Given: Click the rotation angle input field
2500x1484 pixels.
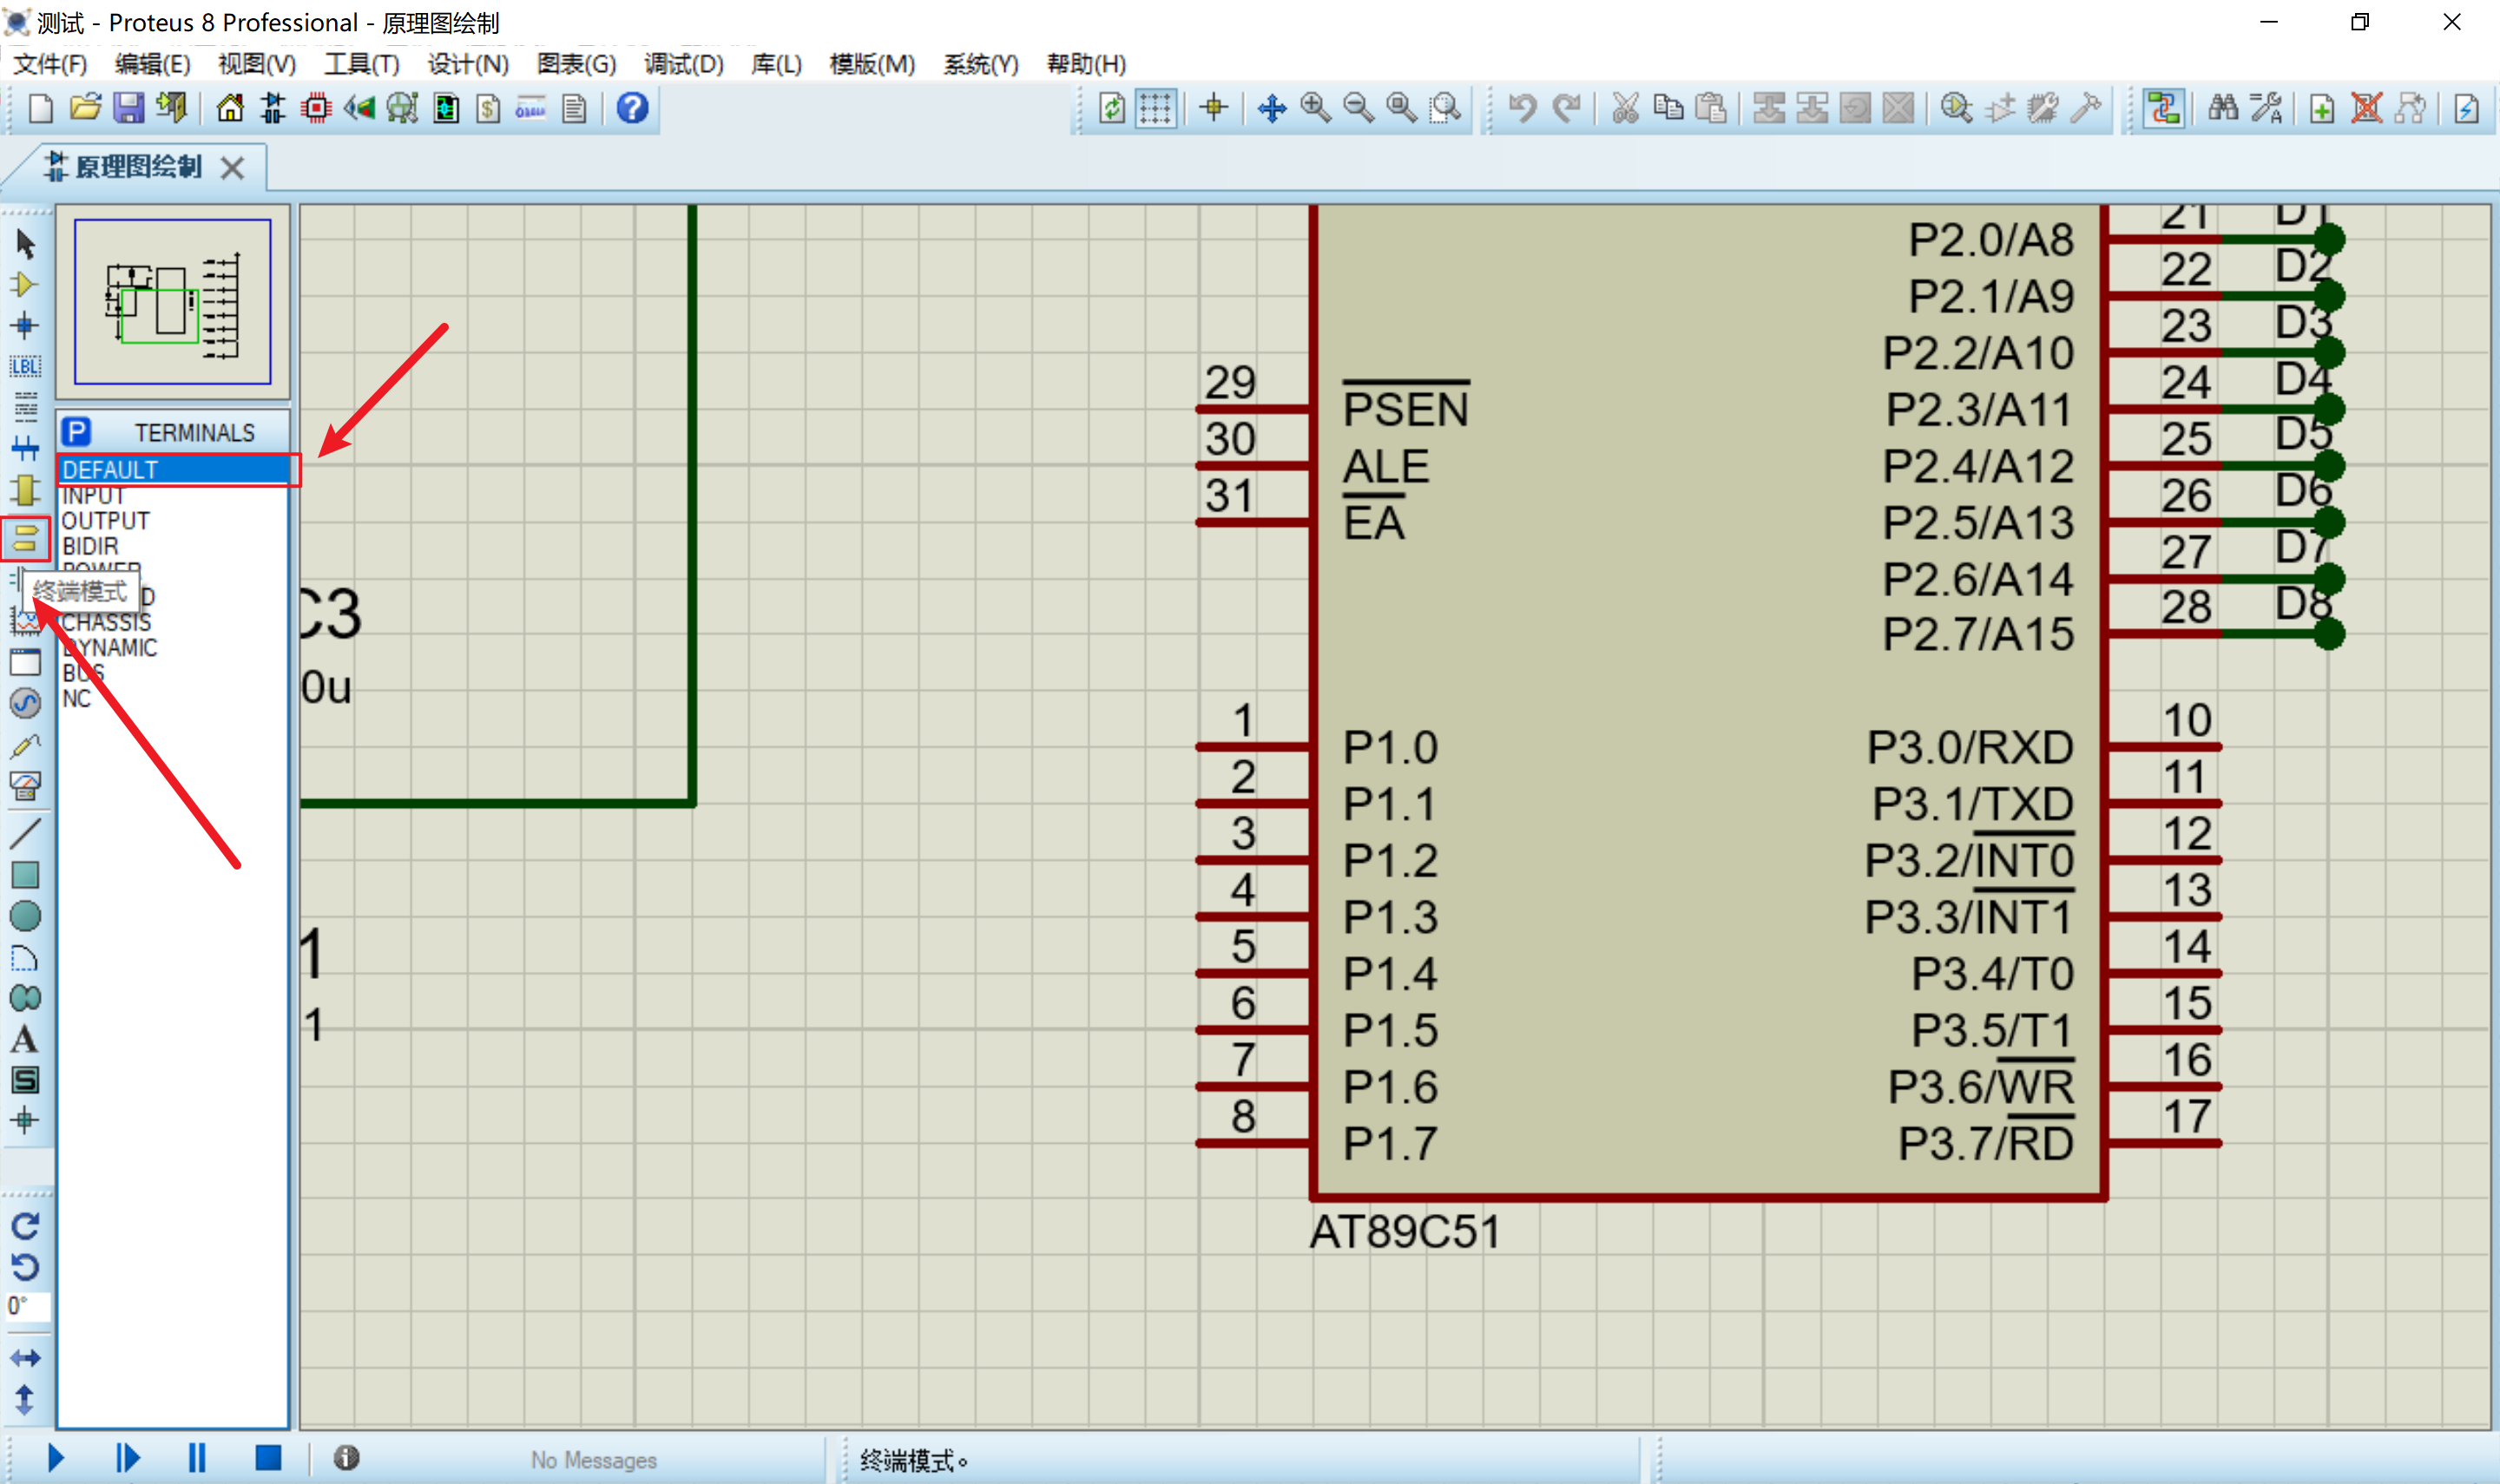Looking at the screenshot, I should (x=26, y=1305).
